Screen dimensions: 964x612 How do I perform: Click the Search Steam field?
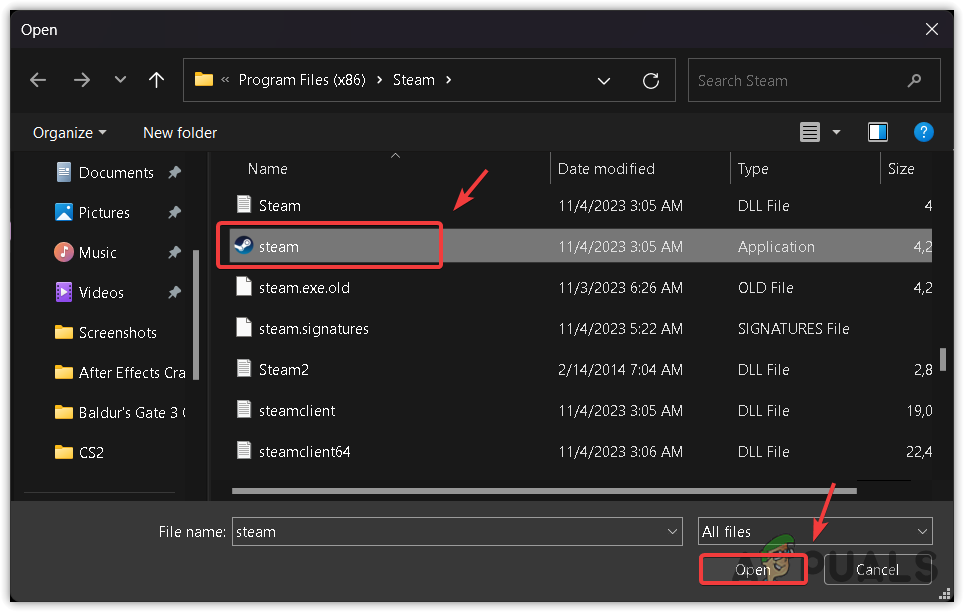(x=800, y=80)
